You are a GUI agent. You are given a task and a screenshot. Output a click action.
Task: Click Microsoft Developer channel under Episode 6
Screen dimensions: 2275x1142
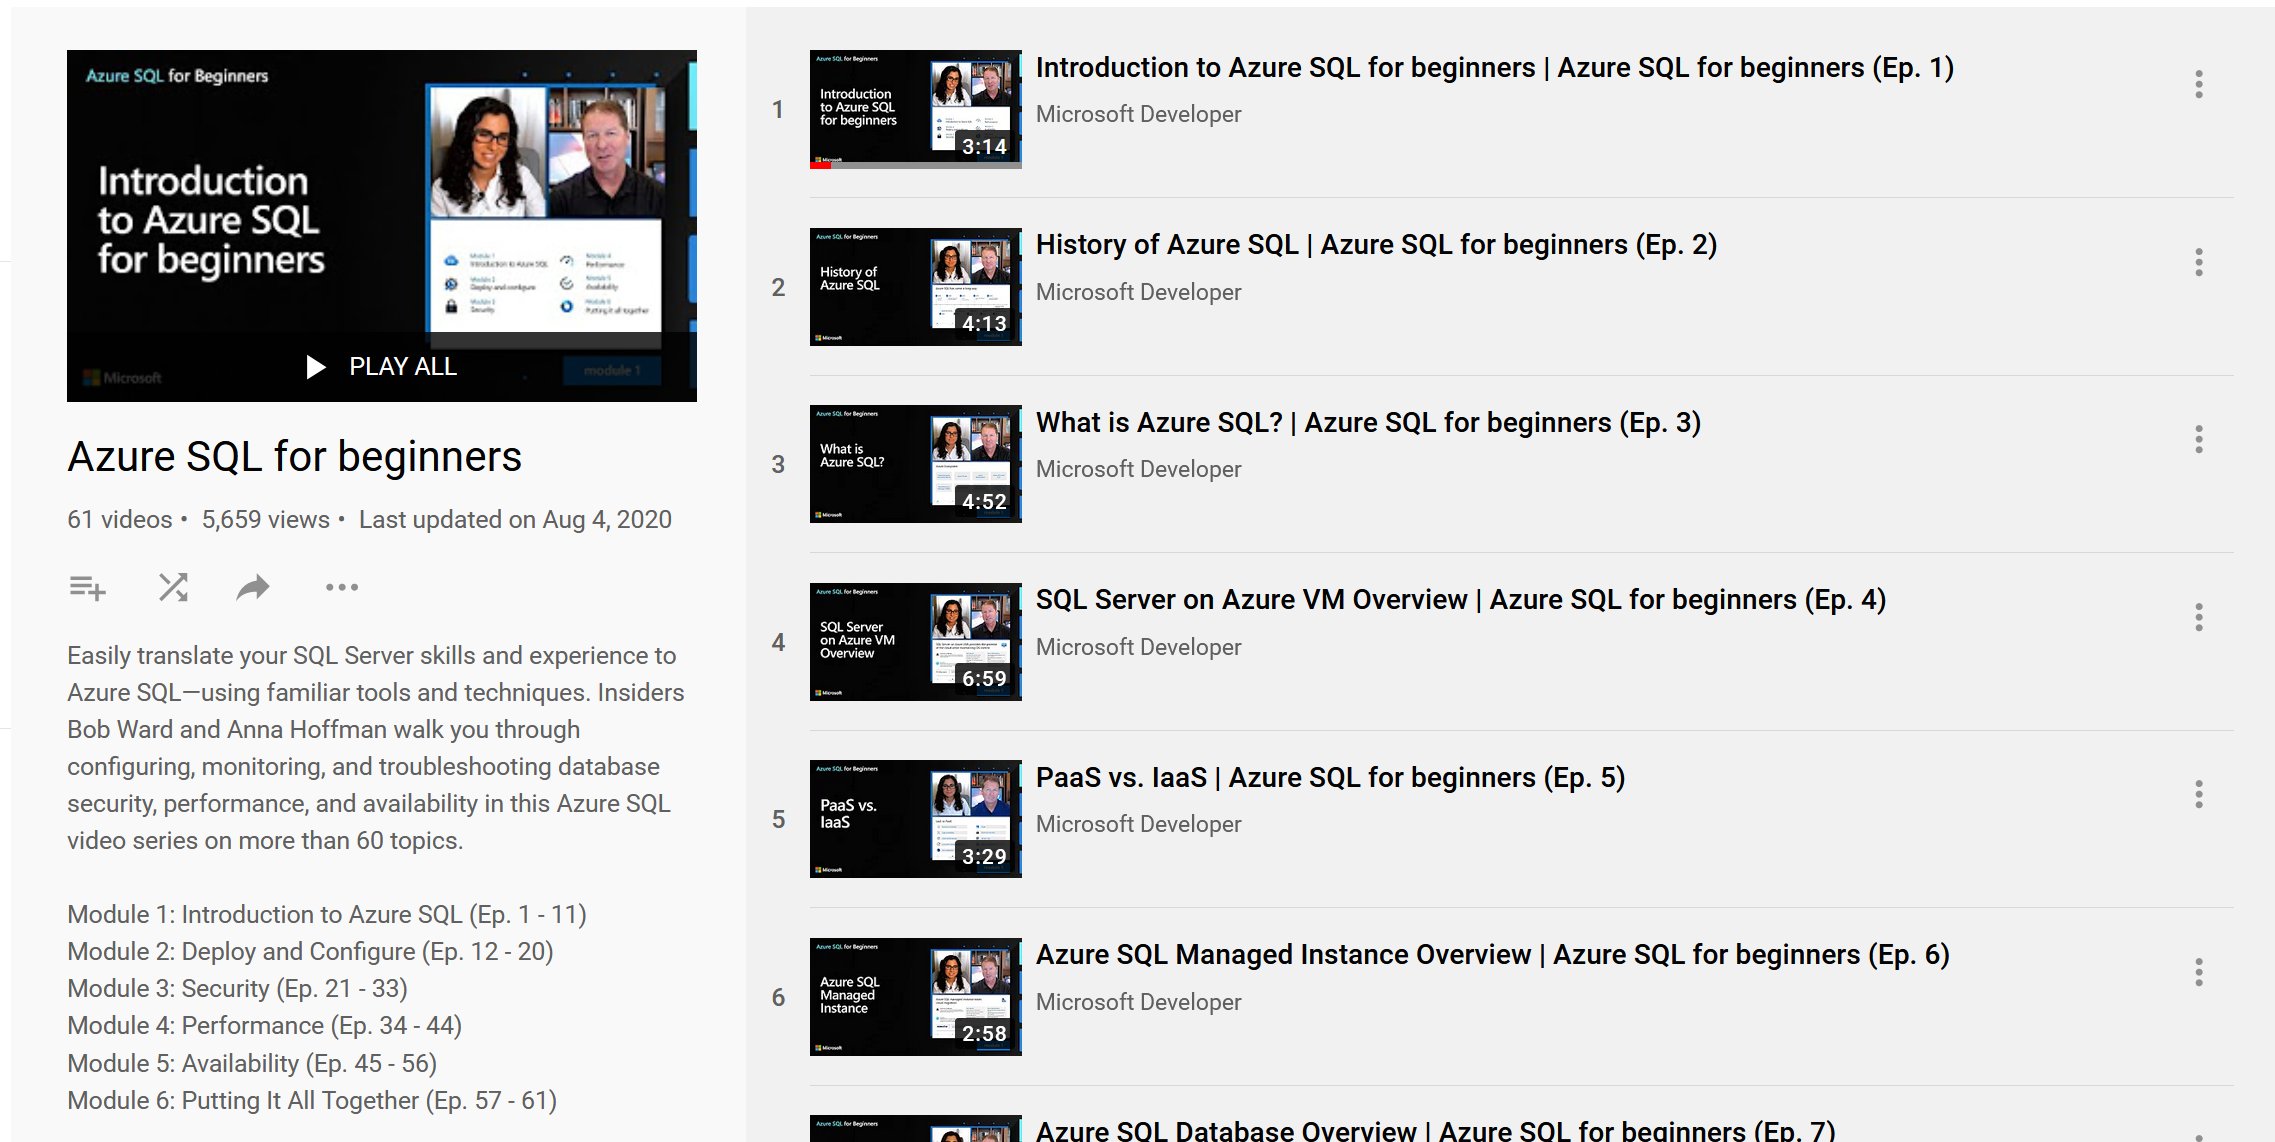1138,1002
